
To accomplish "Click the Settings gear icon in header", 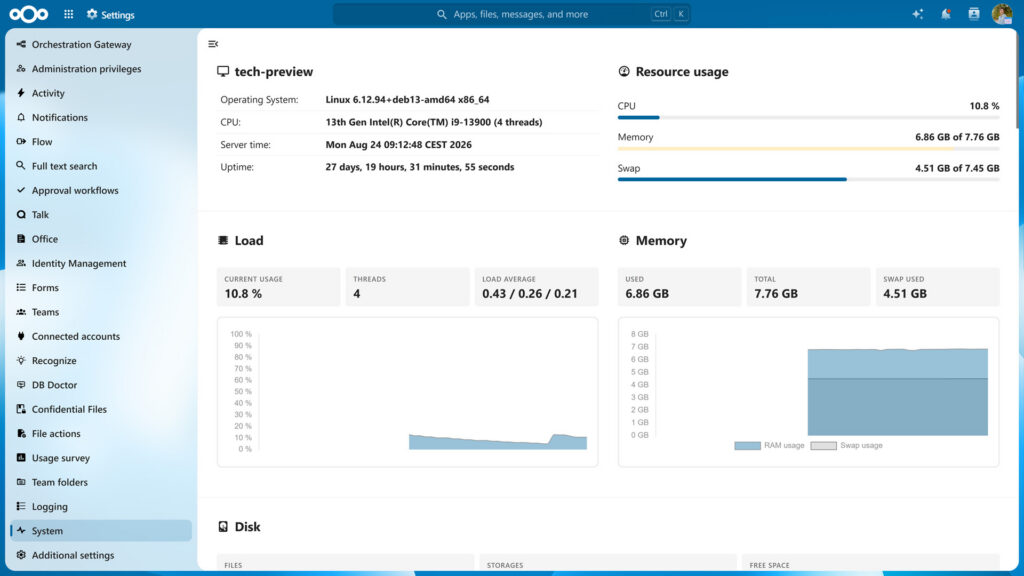I will tap(92, 14).
